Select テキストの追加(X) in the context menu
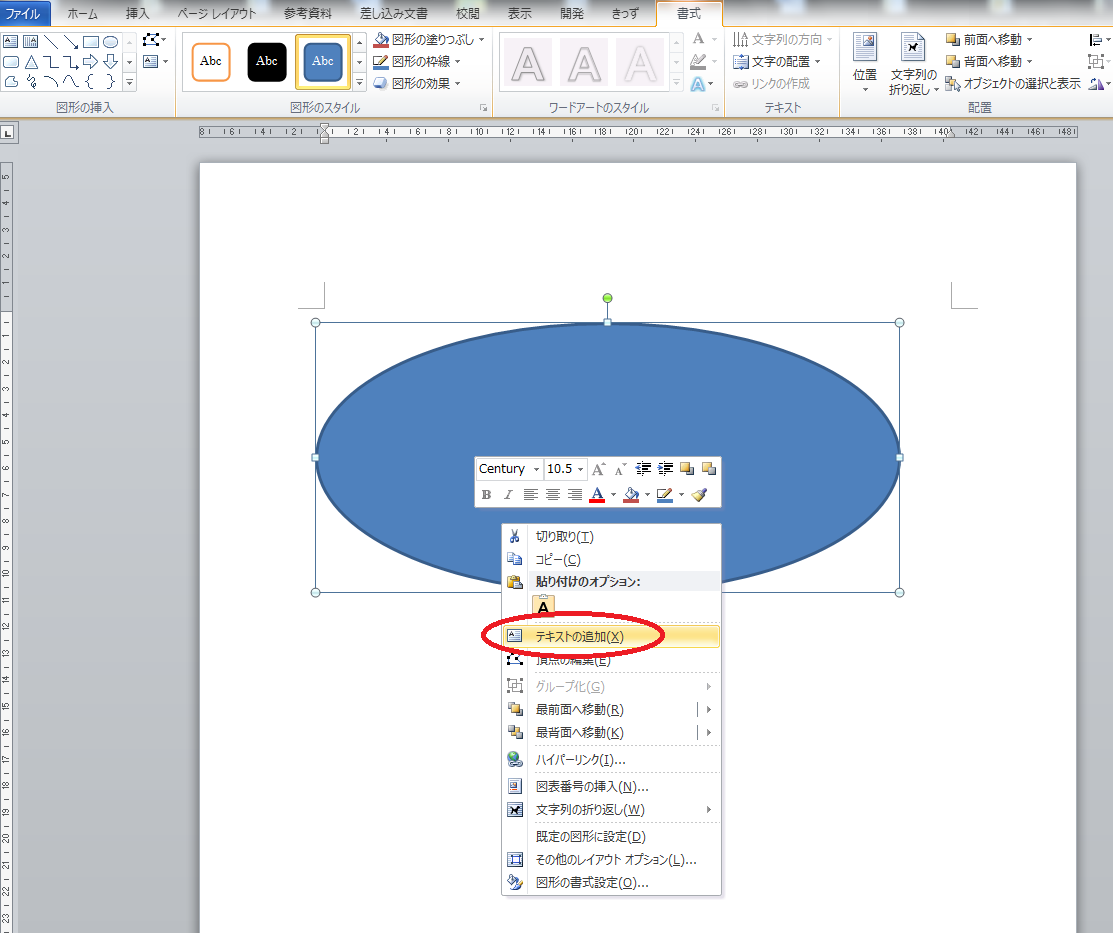Image resolution: width=1113 pixels, height=933 pixels. point(610,636)
